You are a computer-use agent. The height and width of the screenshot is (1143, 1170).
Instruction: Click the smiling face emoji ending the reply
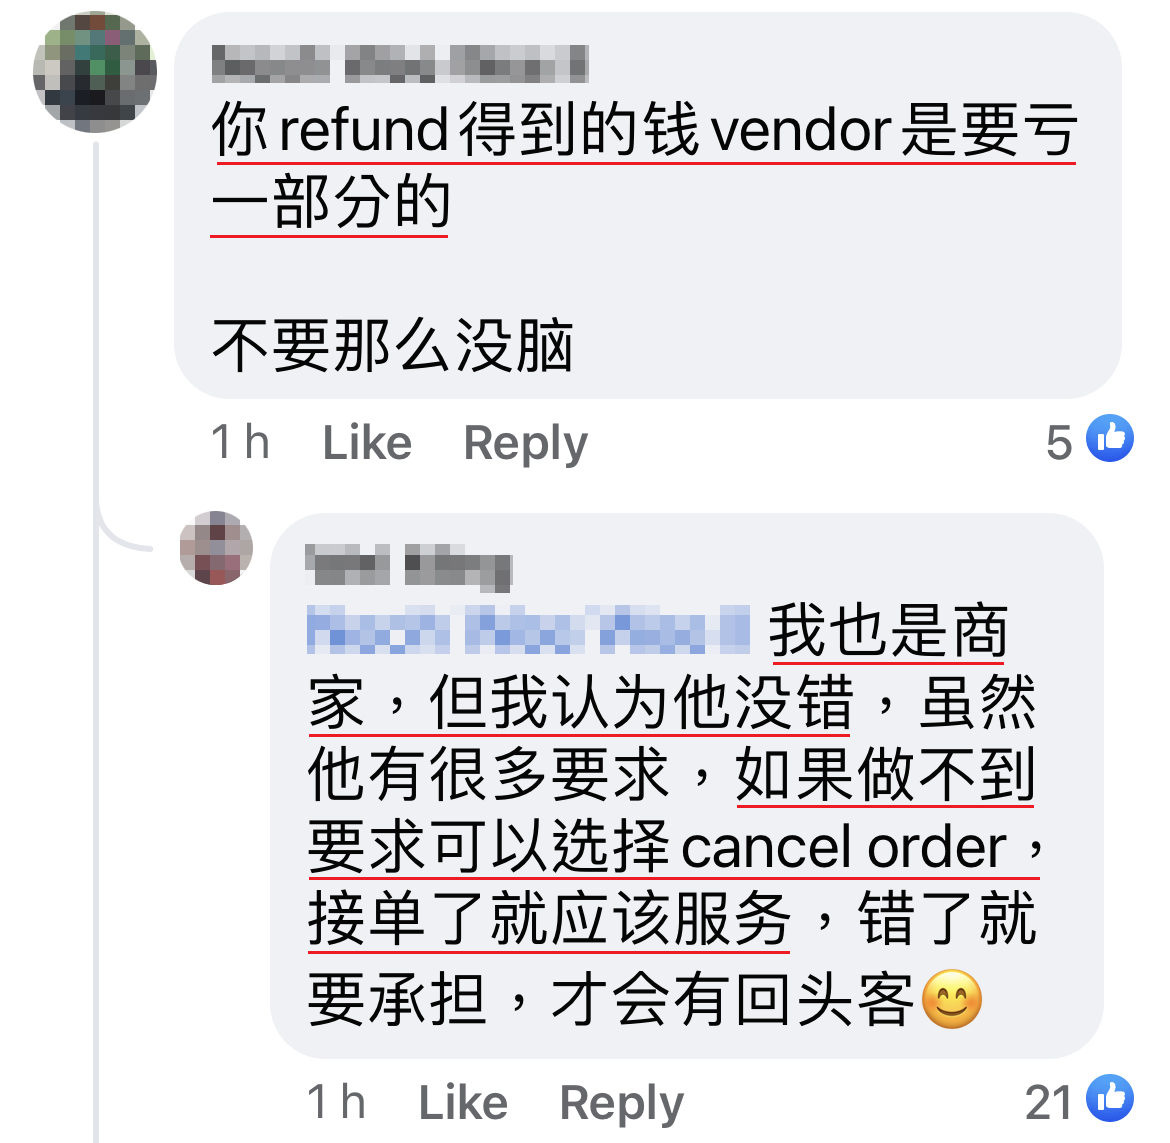tap(951, 999)
